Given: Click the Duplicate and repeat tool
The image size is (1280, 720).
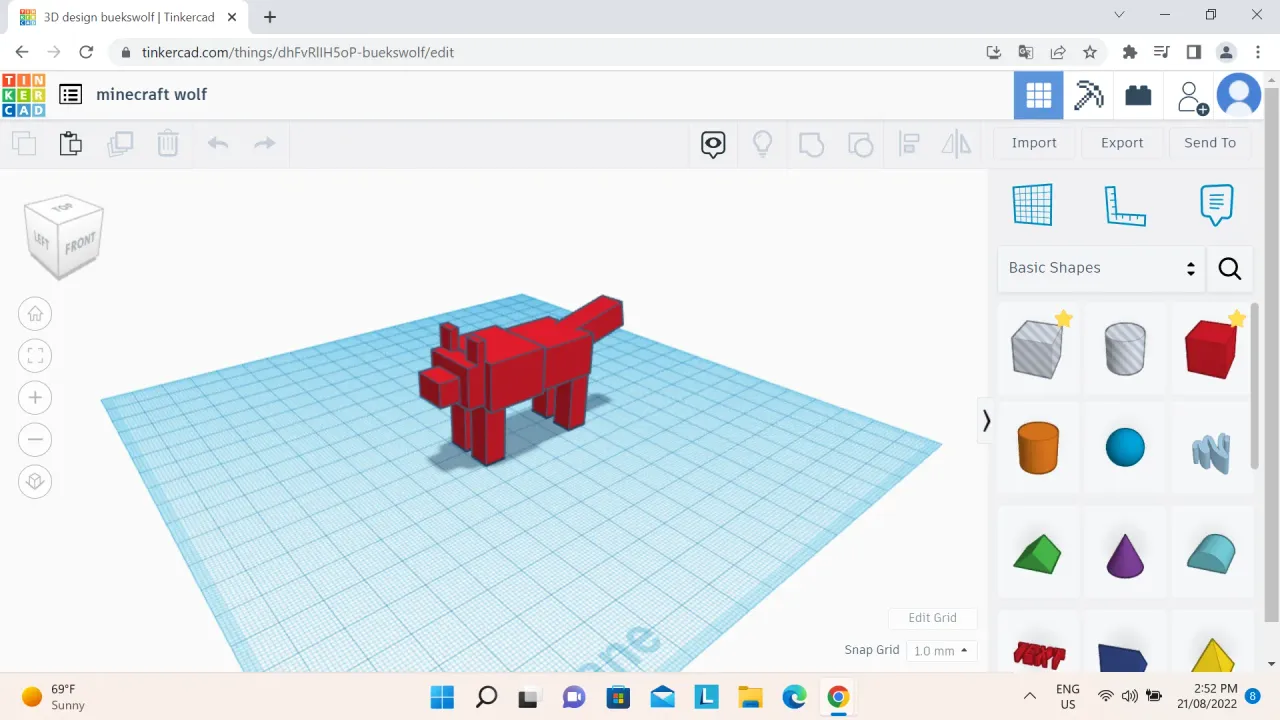Looking at the screenshot, I should coord(120,143).
